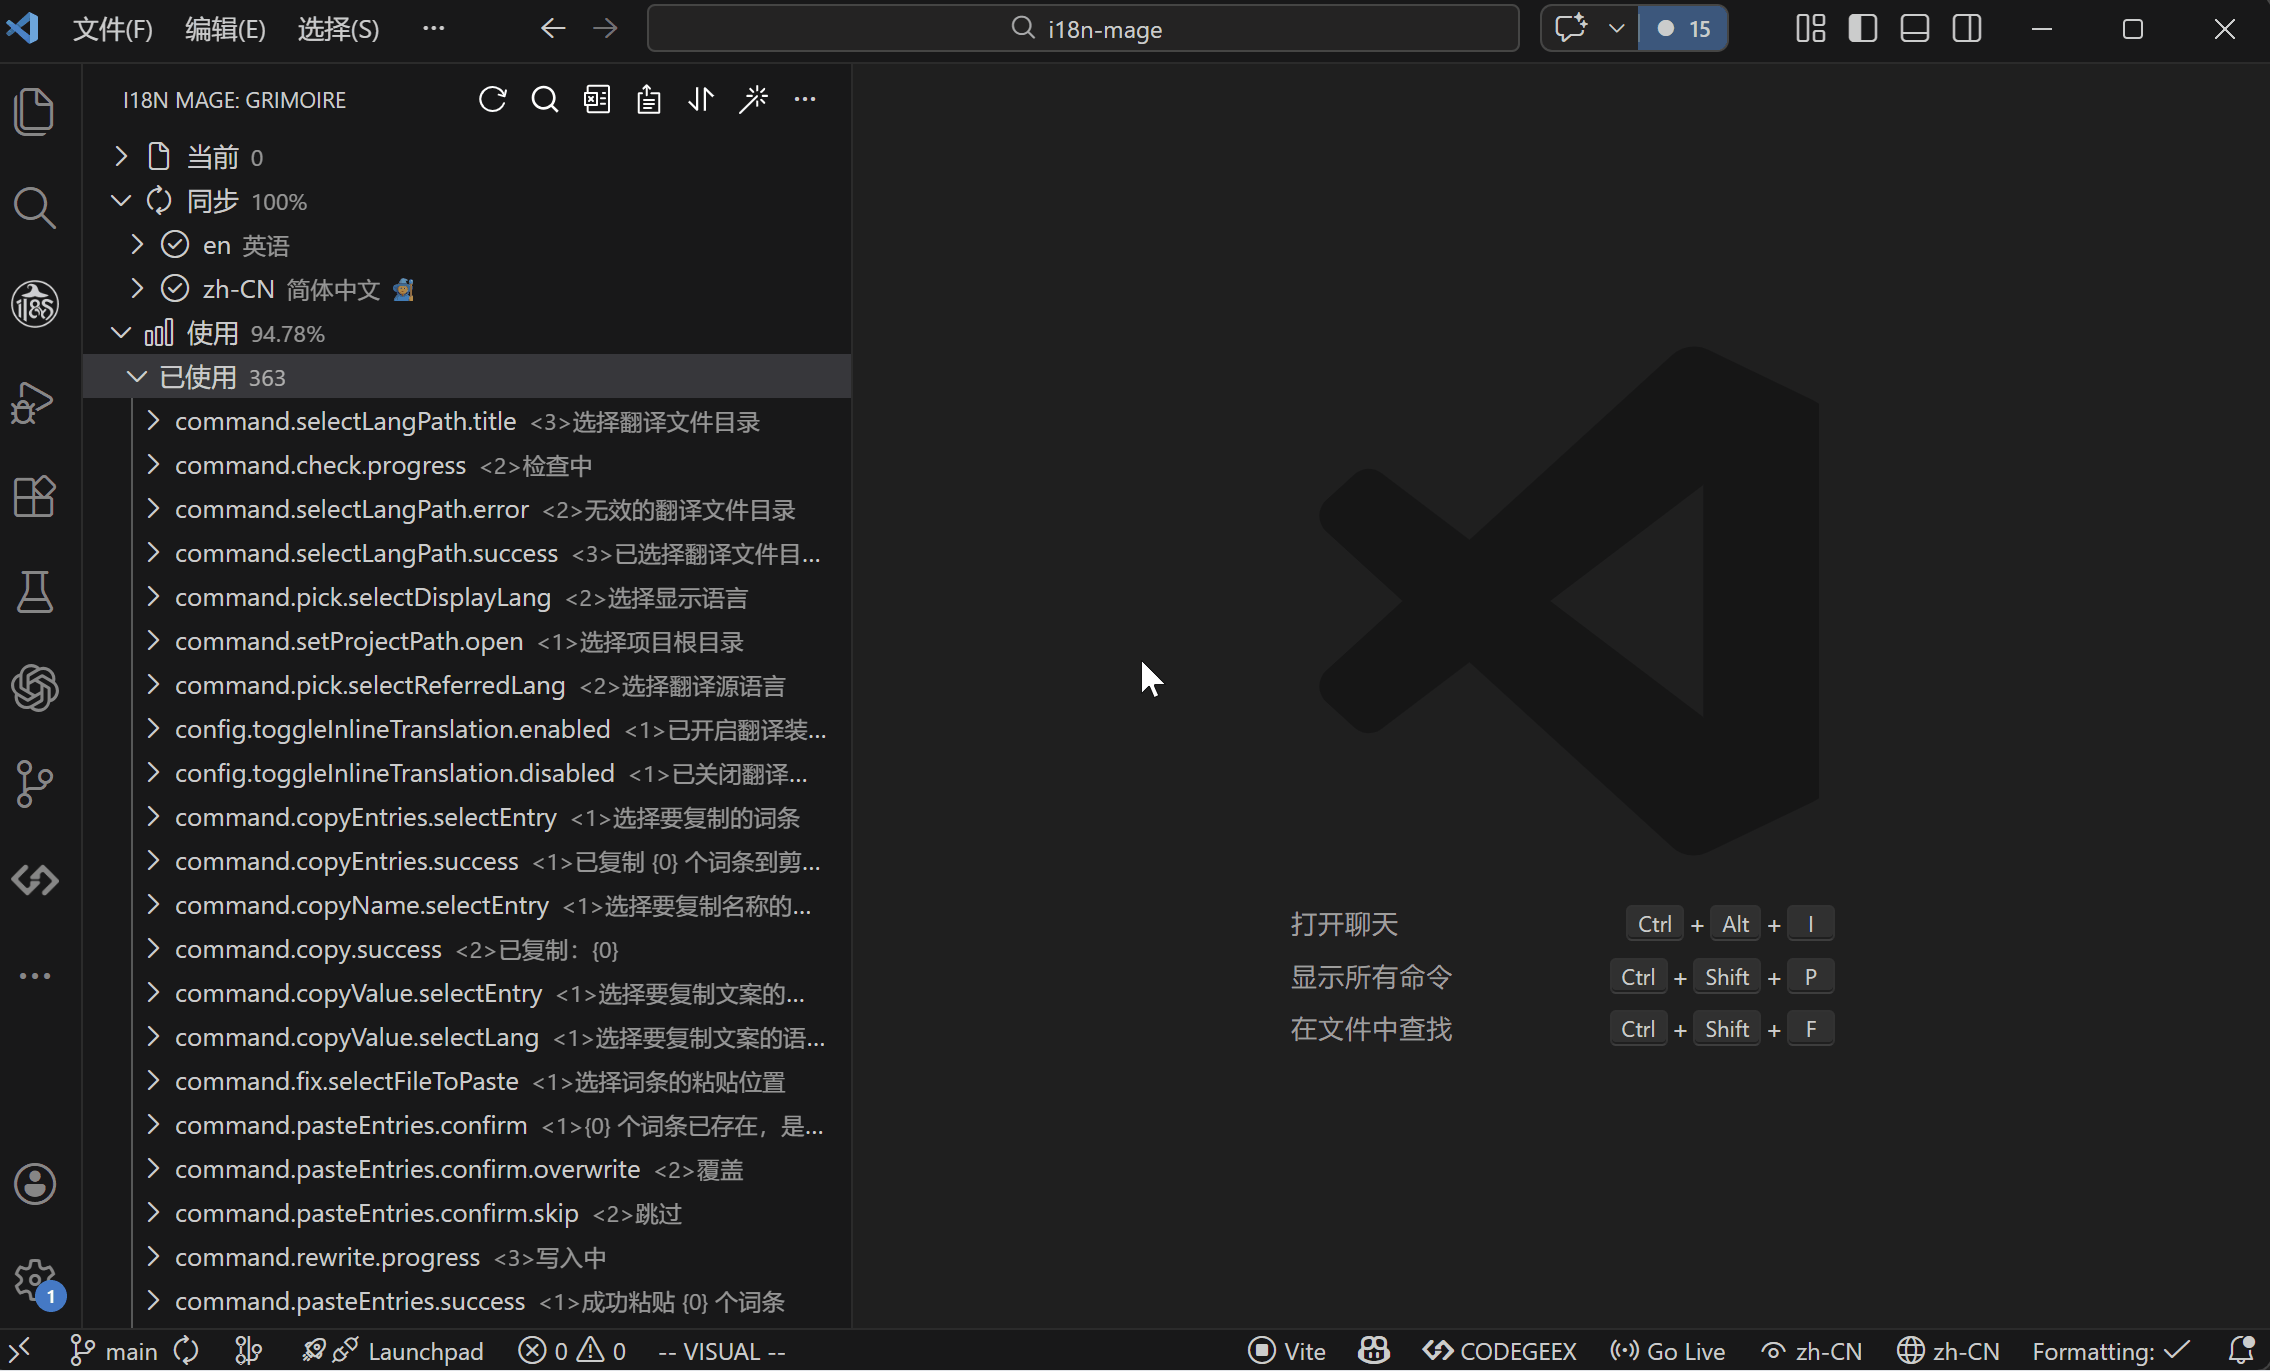Expand the 当前 tree section
Image resolution: width=2270 pixels, height=1371 pixels.
pyautogui.click(x=121, y=157)
